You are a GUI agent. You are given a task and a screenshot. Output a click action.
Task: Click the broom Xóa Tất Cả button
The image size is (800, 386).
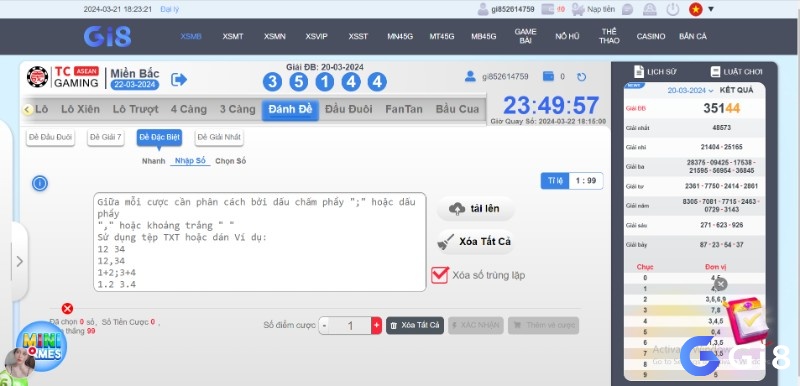click(x=476, y=242)
